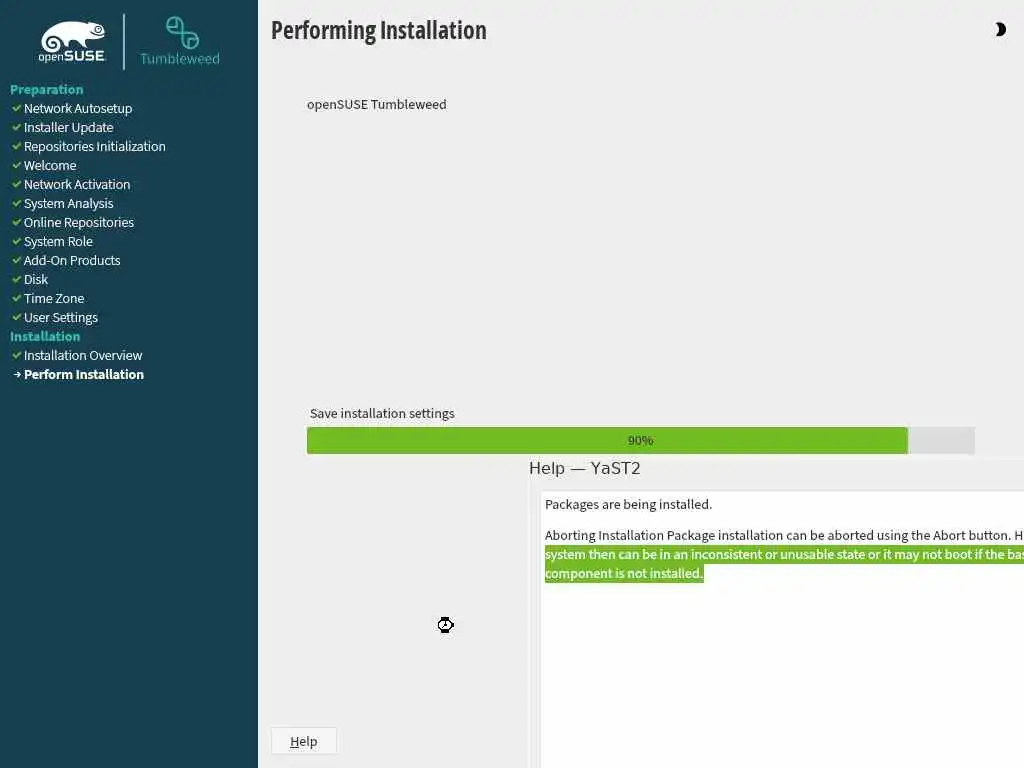1024x768 pixels.
Task: Select the System Analysis step
Action: (x=69, y=203)
